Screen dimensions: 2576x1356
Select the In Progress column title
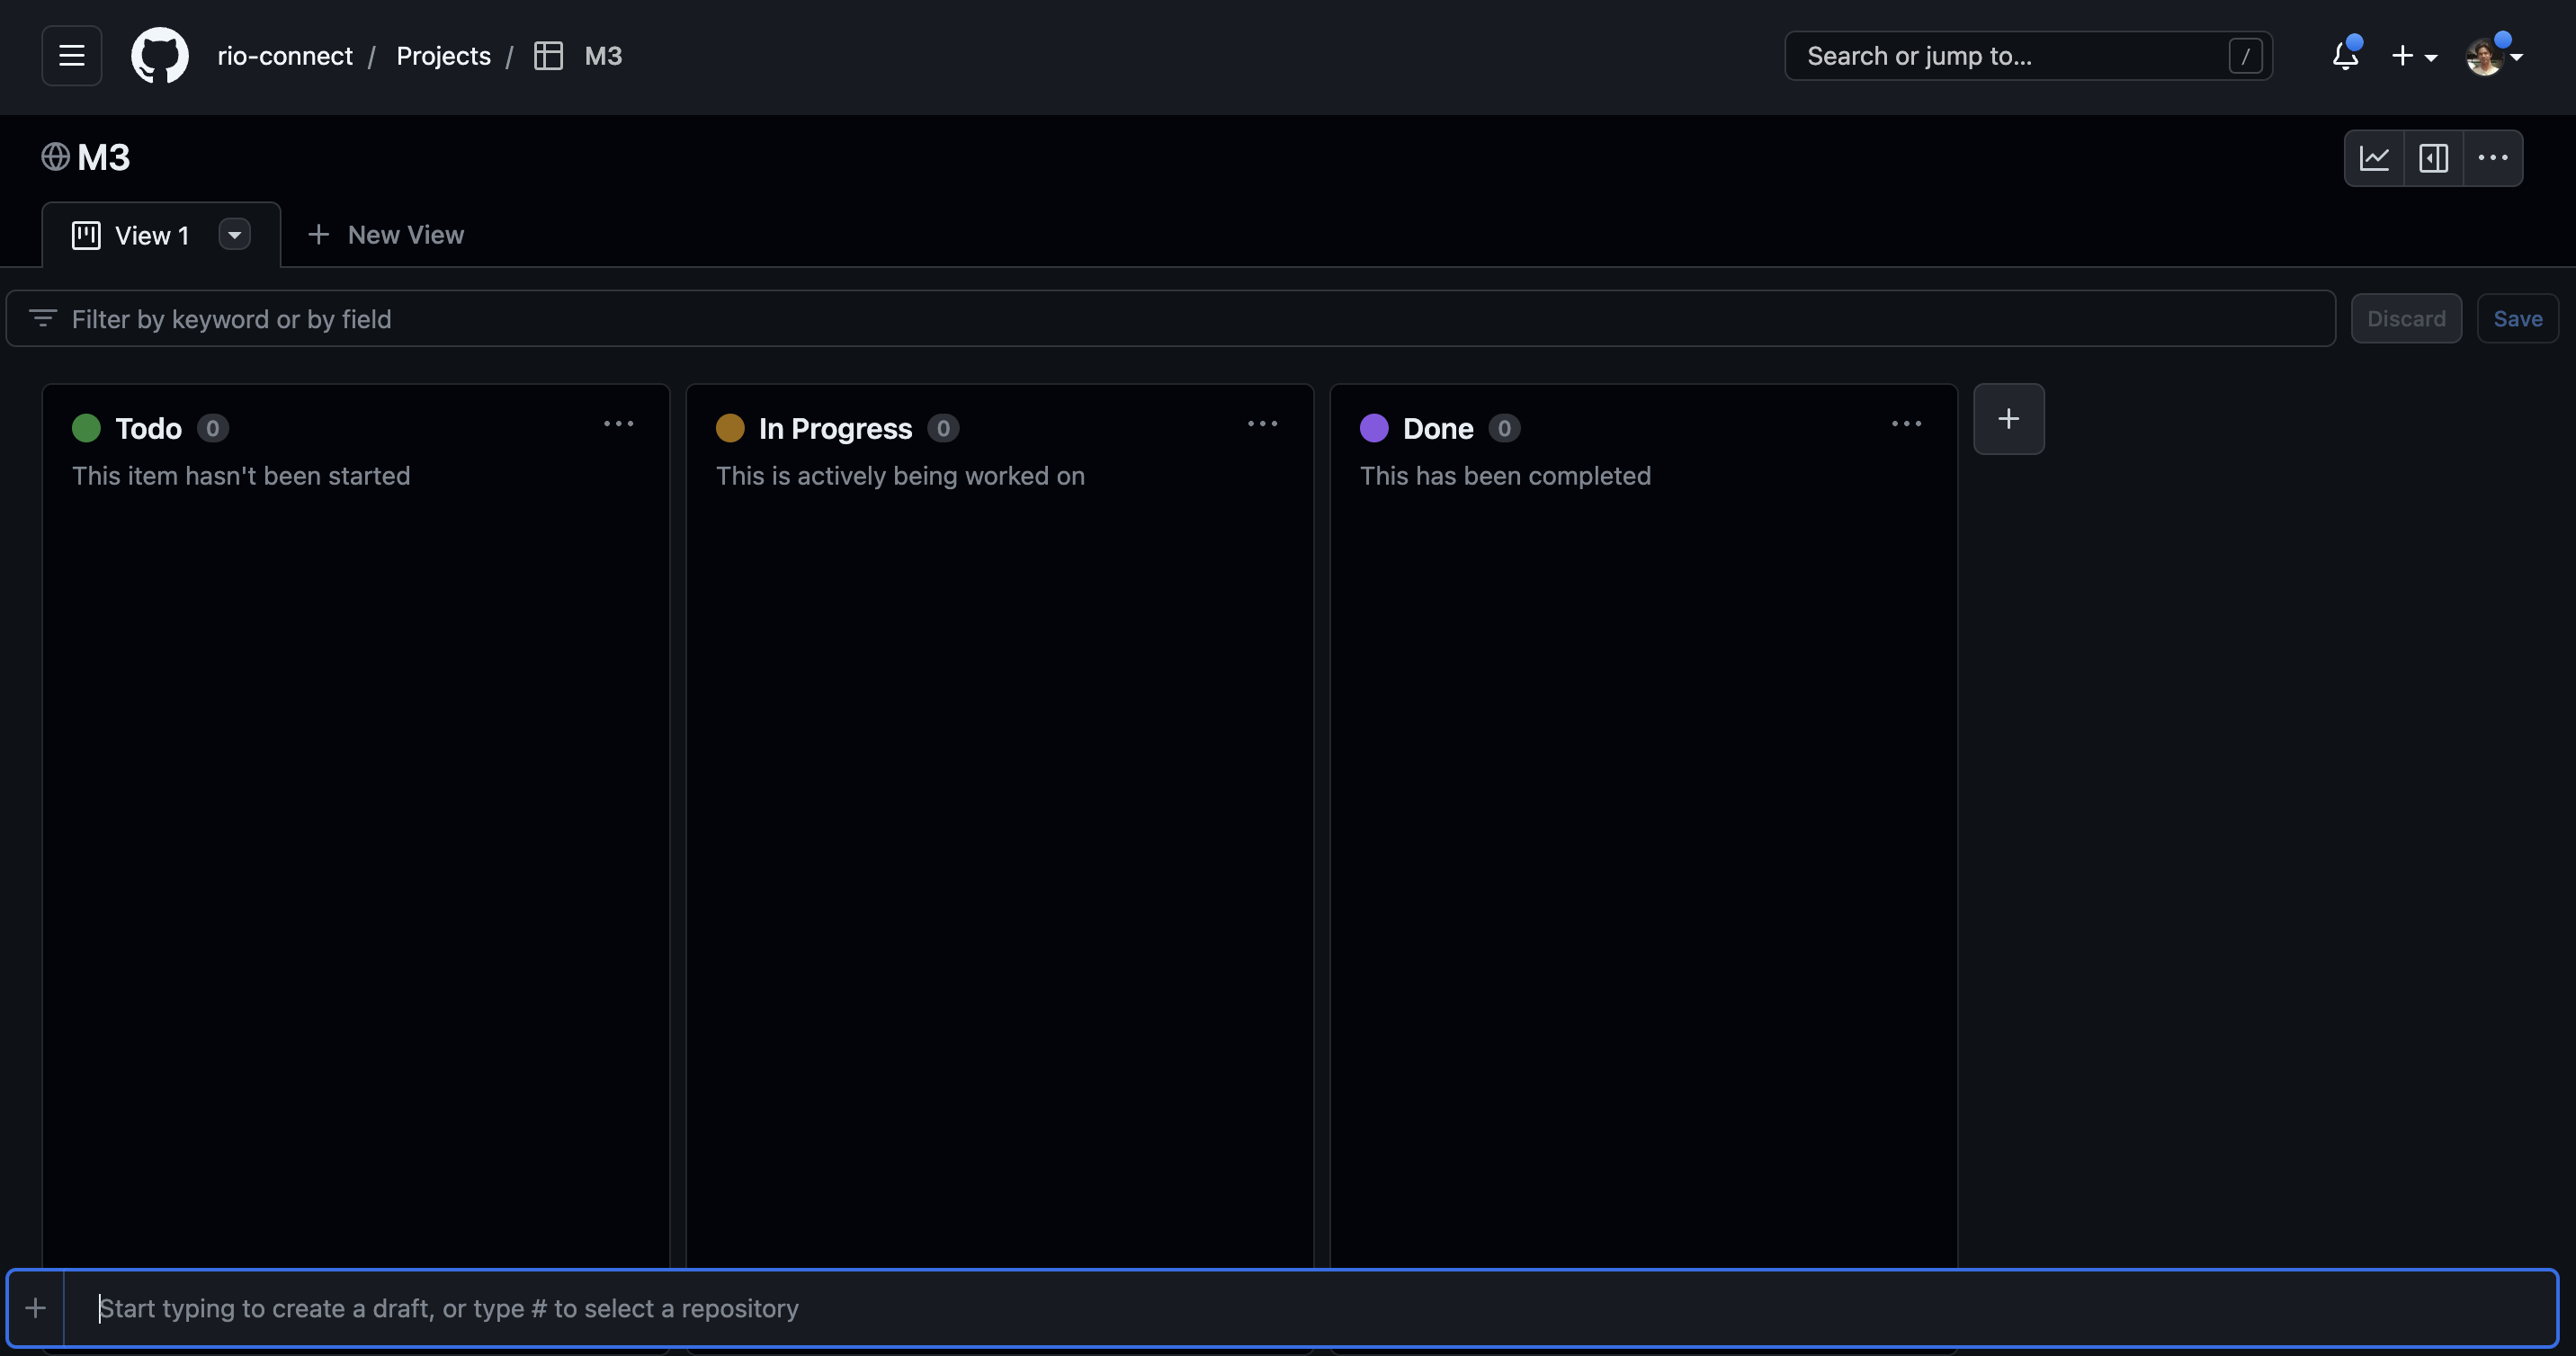click(835, 429)
